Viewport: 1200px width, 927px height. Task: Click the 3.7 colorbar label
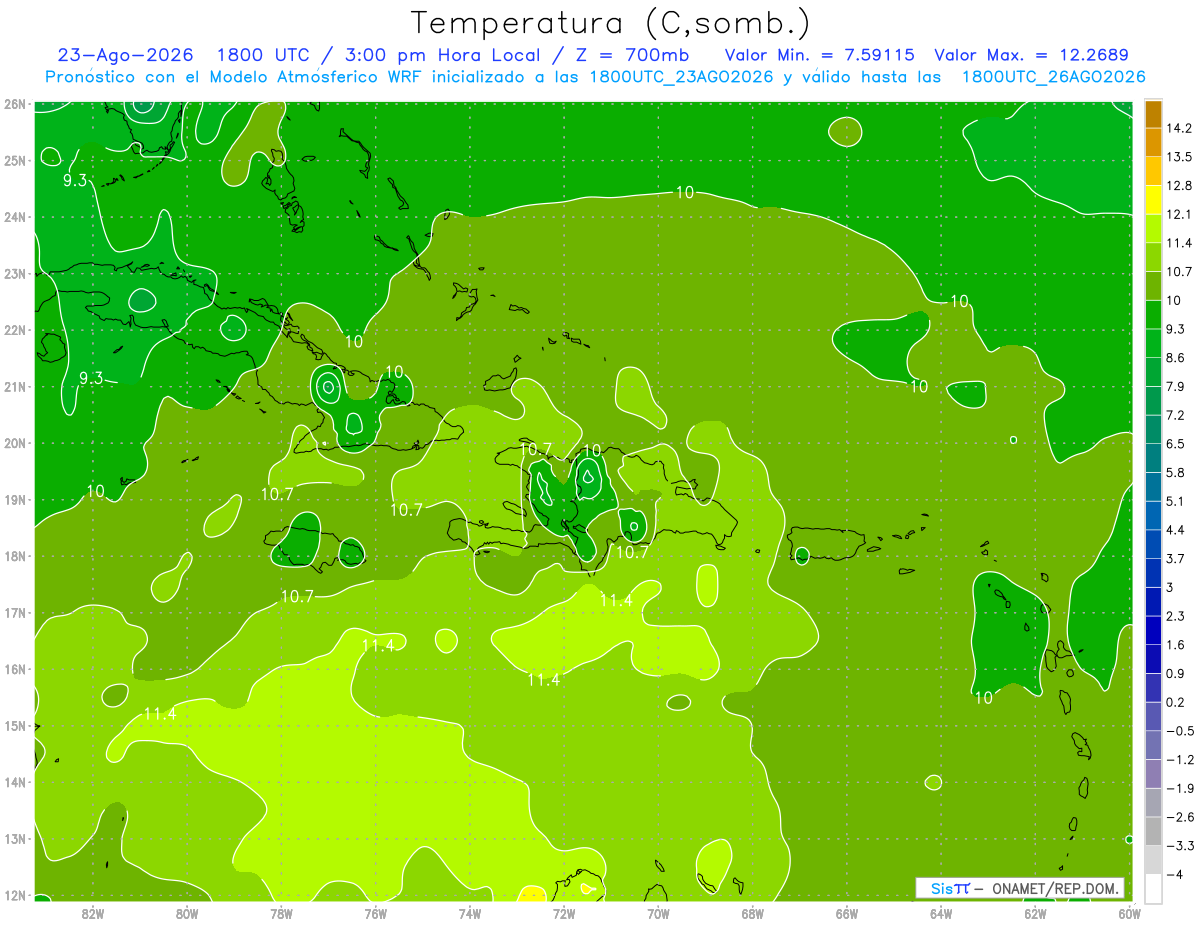pos(1176,558)
